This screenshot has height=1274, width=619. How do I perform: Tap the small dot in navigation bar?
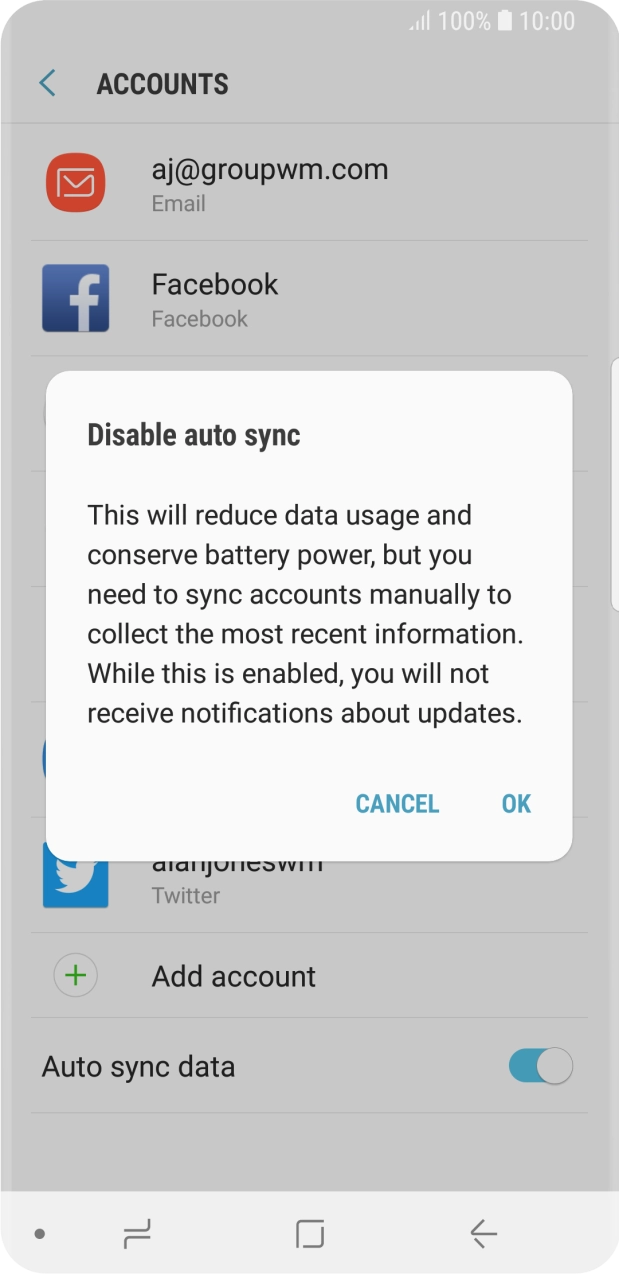[x=40, y=1234]
